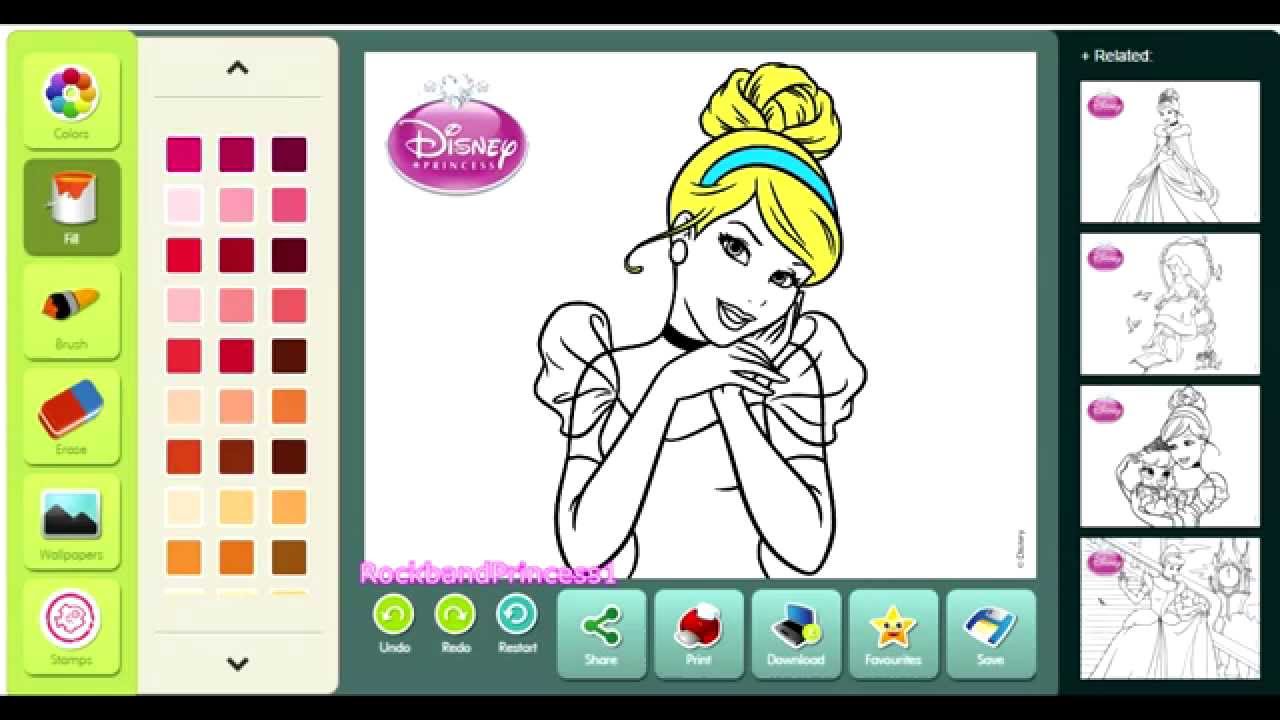
Task: Select dark brown swatch ending fifth row
Action: coord(289,356)
